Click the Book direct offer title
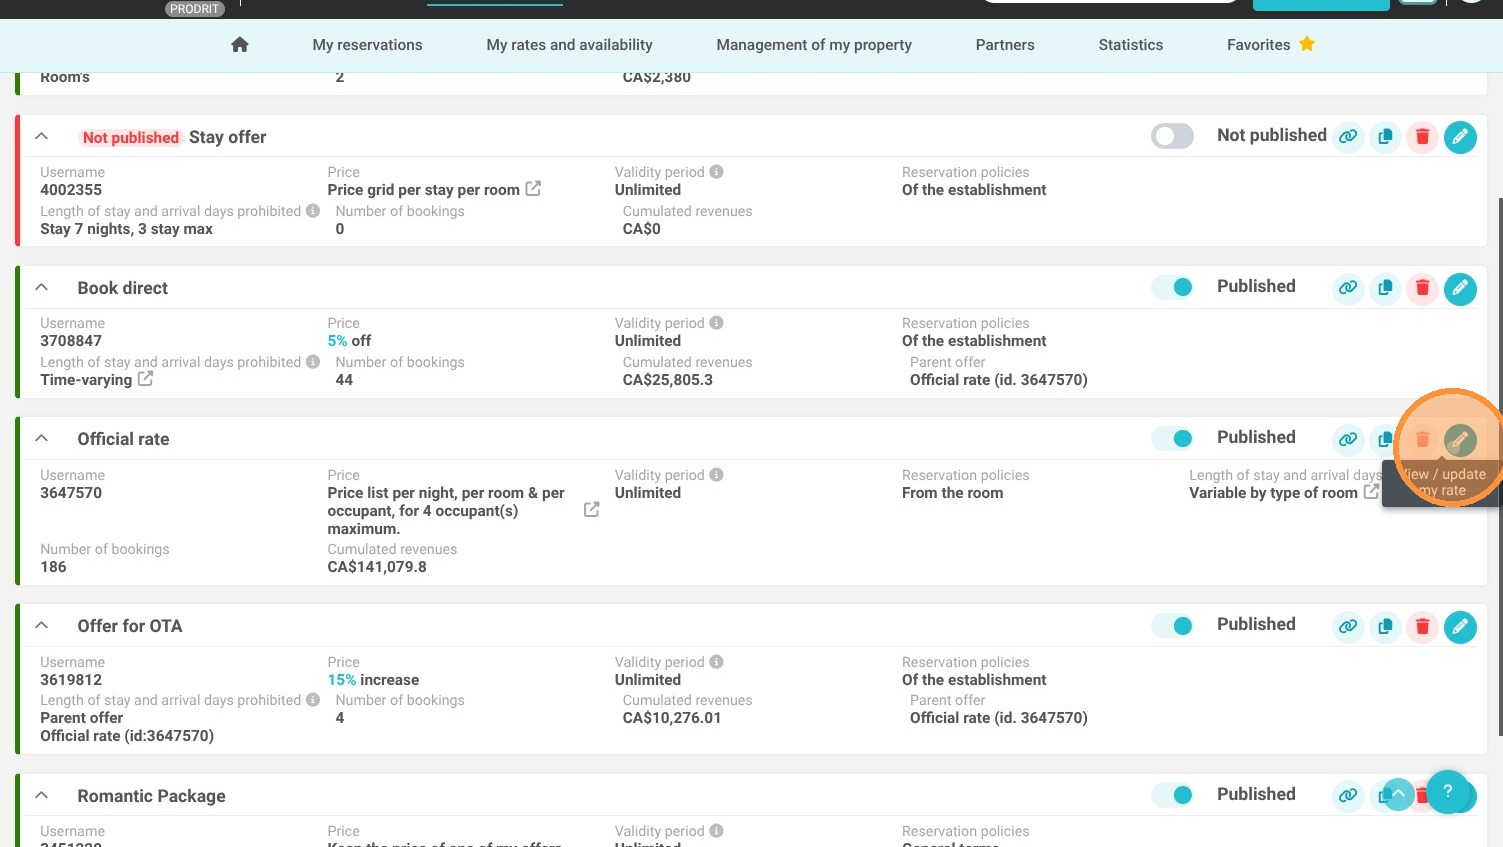The height and width of the screenshot is (847, 1503). 123,288
